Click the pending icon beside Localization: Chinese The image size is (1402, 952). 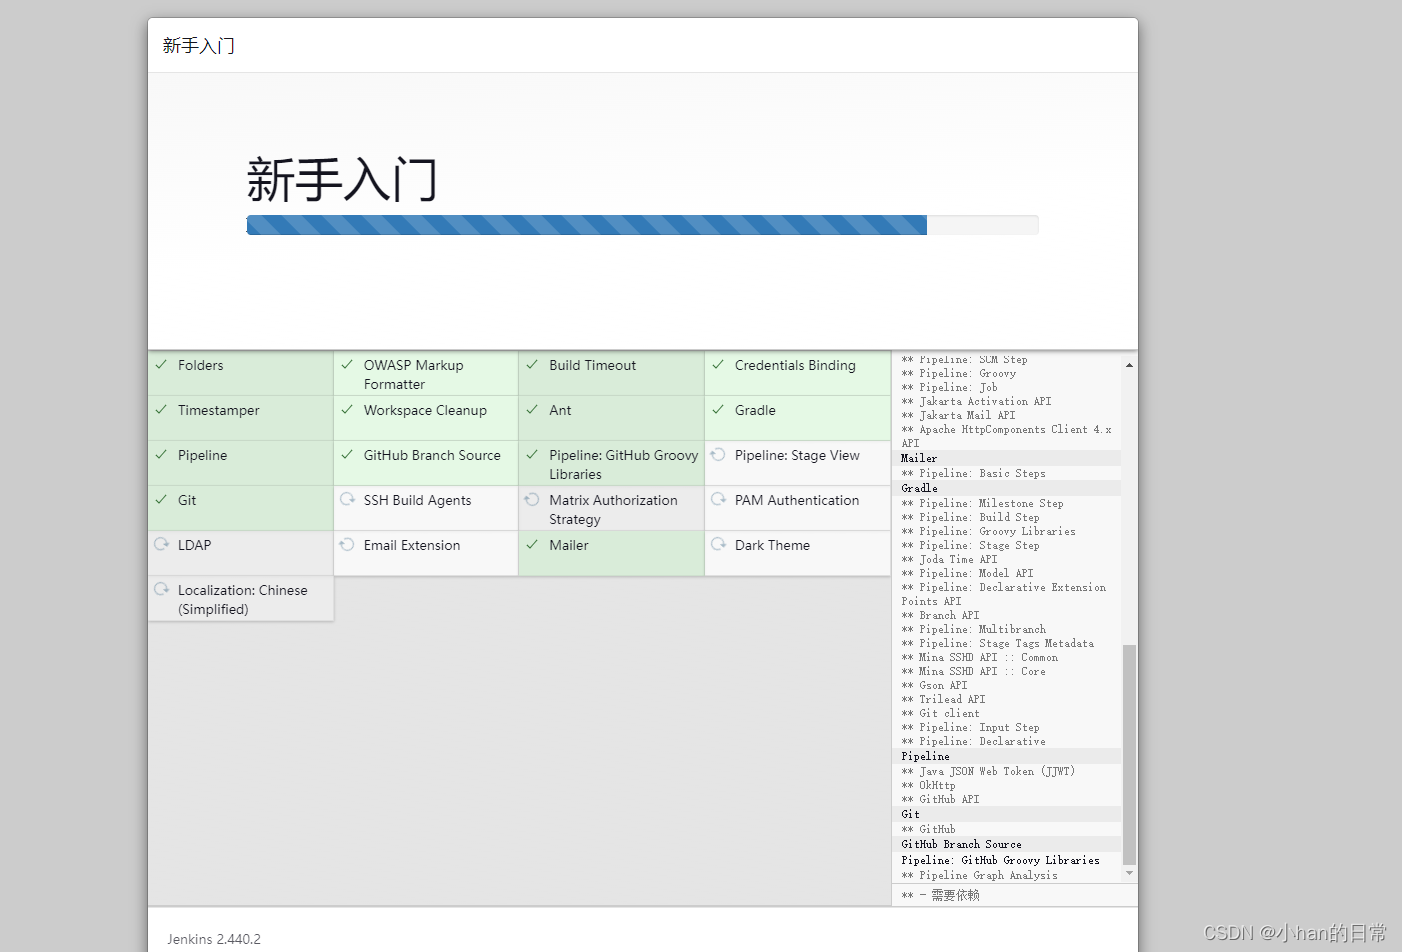pyautogui.click(x=161, y=590)
